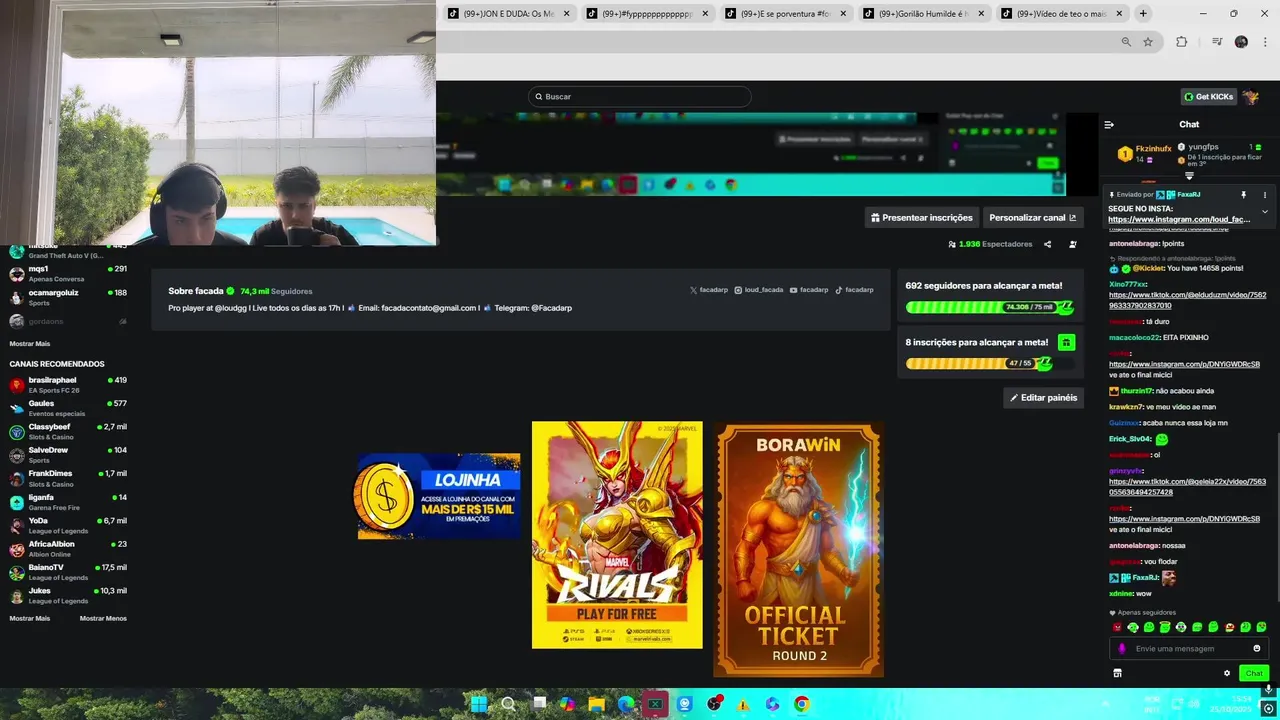This screenshot has height=720, width=1280.
Task: Open AfricaAlbion recommended channel
Action: click(68, 548)
